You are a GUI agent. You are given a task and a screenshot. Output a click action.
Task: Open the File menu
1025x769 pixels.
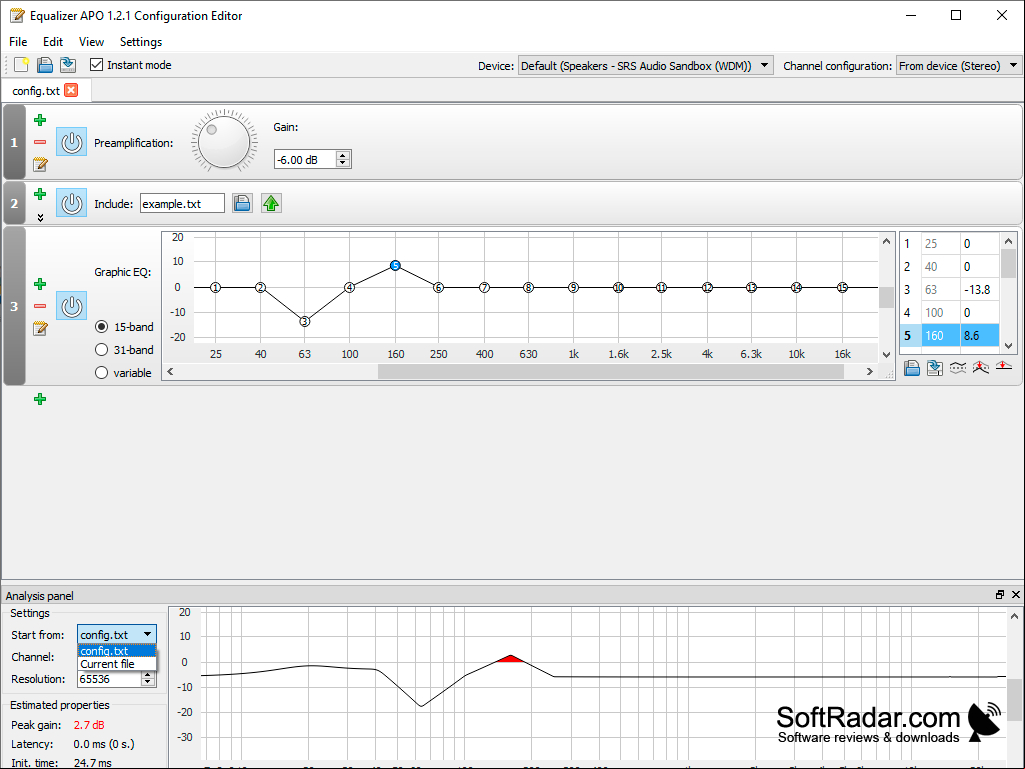pos(18,42)
